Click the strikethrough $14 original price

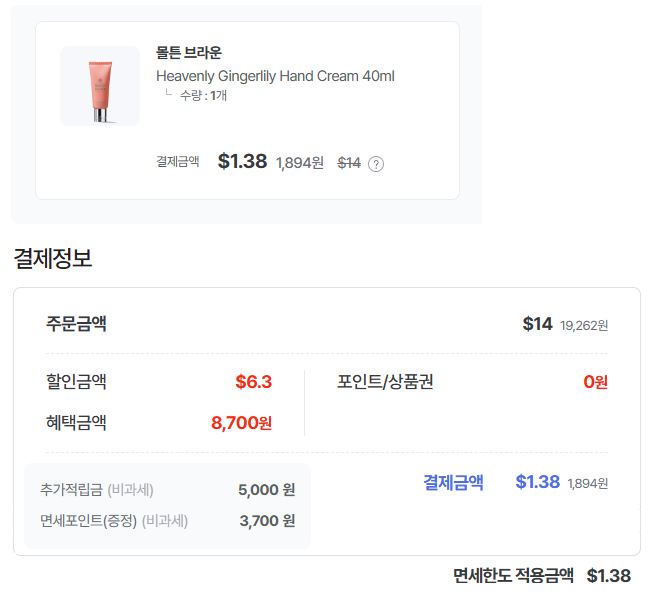point(349,163)
